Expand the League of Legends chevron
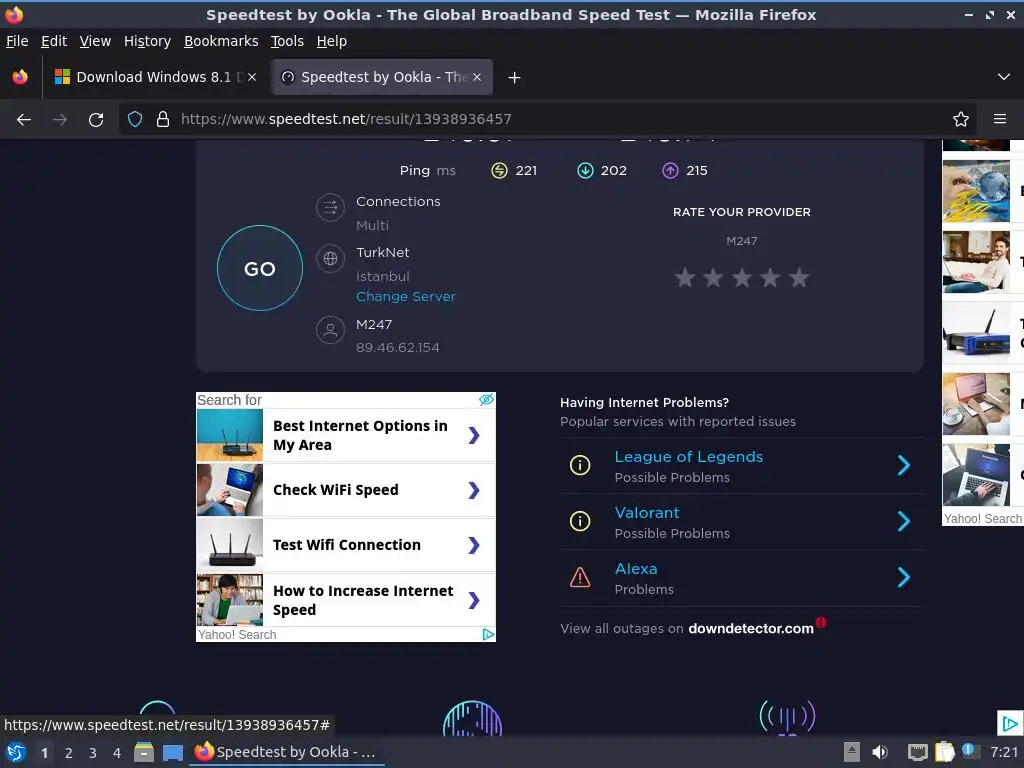 [904, 465]
